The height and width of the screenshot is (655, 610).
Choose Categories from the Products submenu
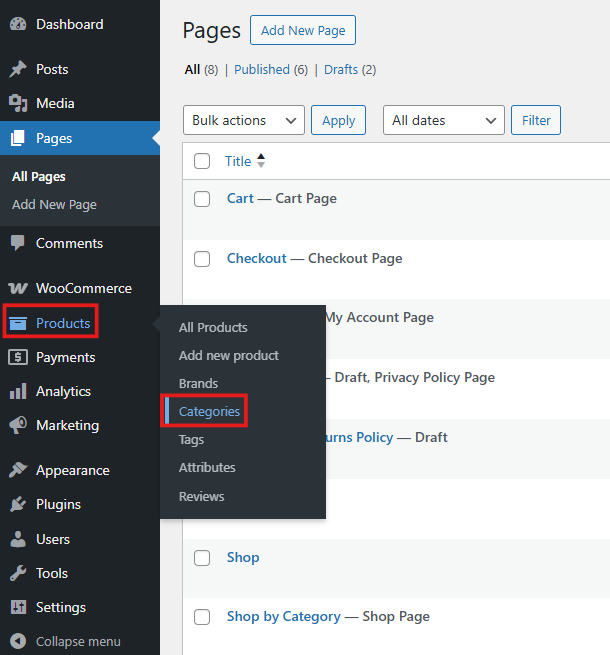click(209, 411)
